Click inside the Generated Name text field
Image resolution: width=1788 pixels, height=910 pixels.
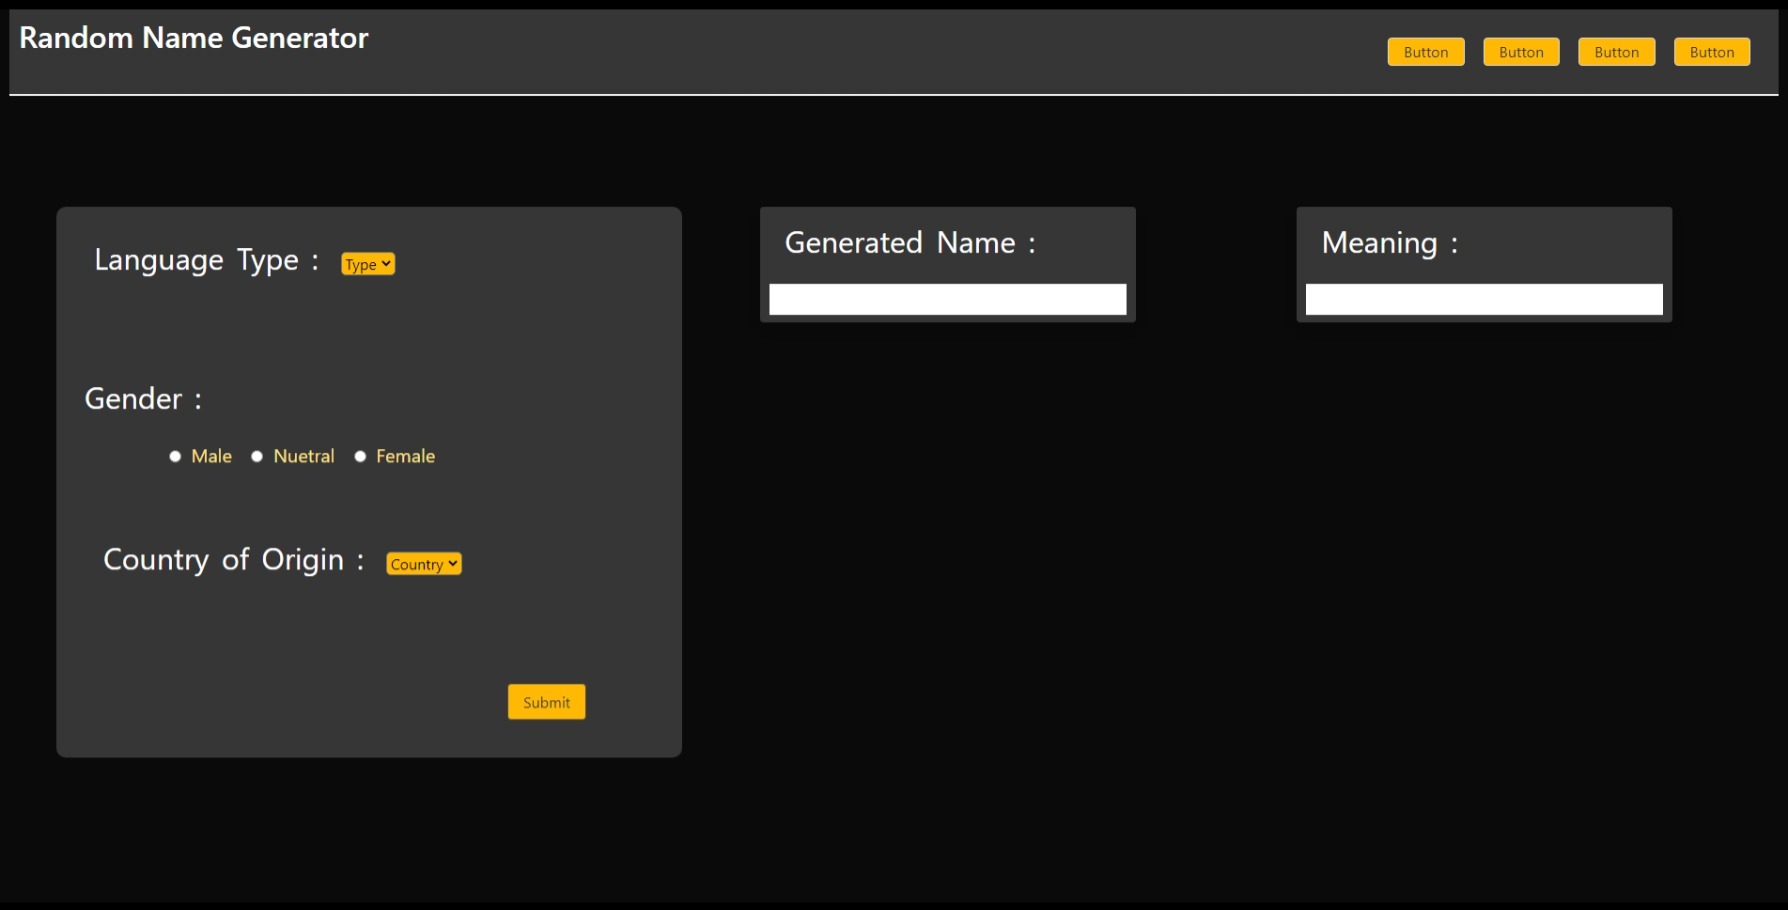pyautogui.click(x=946, y=298)
